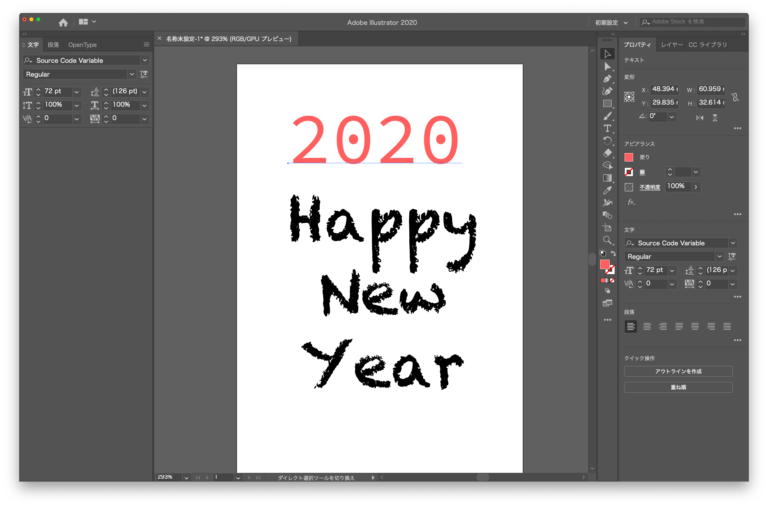Open the OpenType tab in left panel
Viewport: 768px width, 507px height.
[x=82, y=45]
